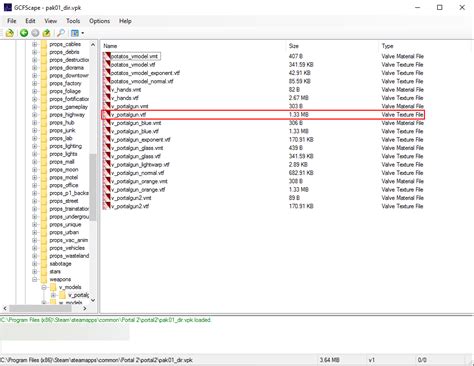The height and width of the screenshot is (366, 474).
Task: Go back with the green arrow icon
Action: (24, 33)
